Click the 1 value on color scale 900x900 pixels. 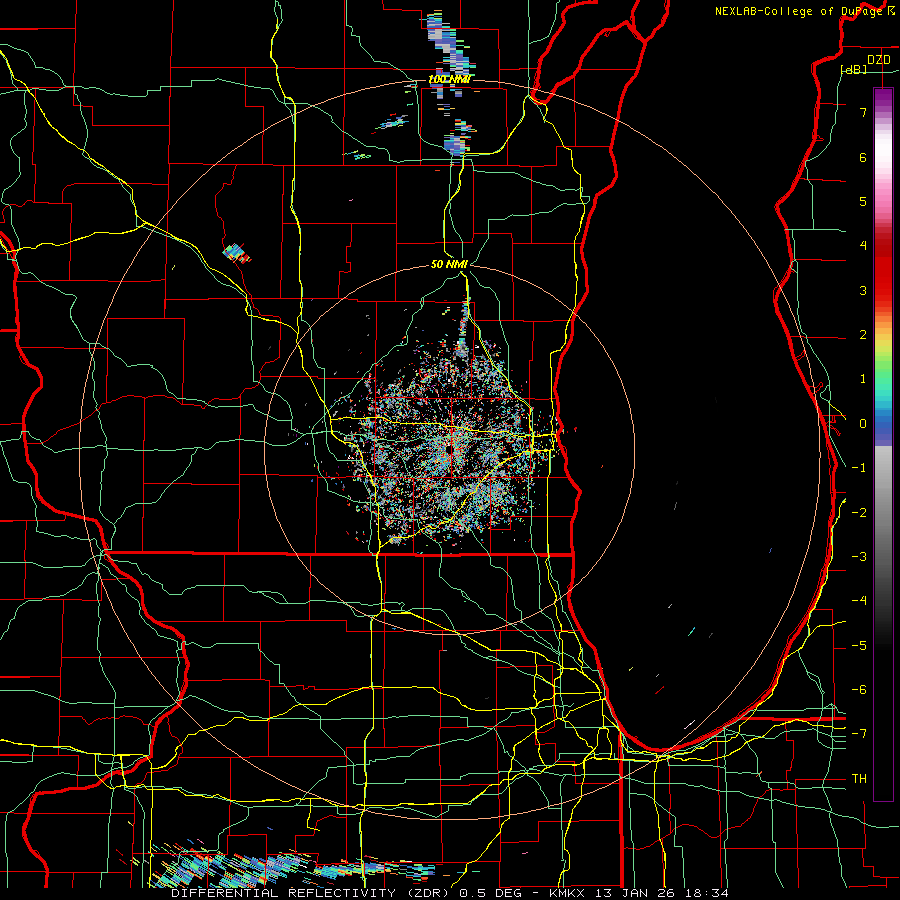[863, 378]
